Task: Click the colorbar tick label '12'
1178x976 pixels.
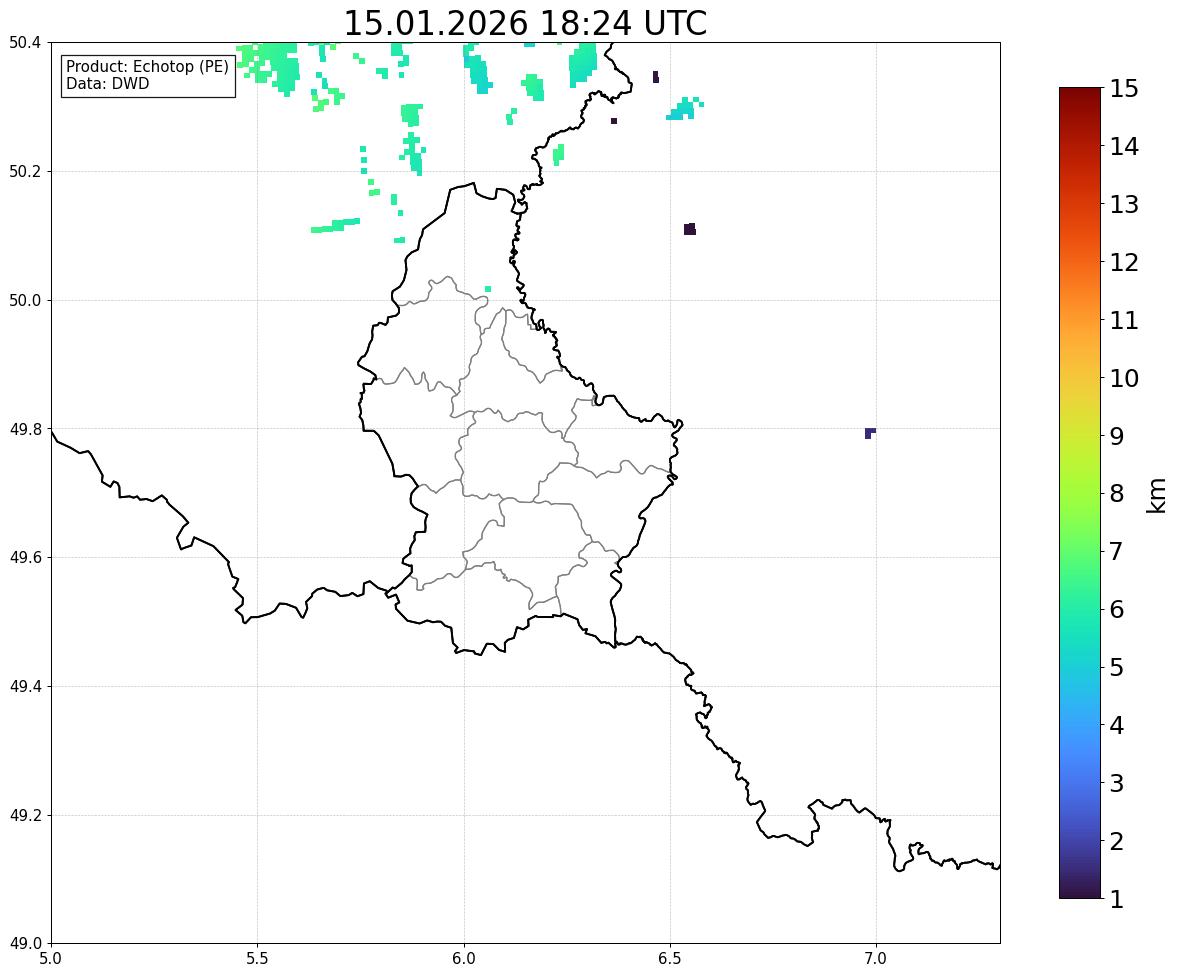Action: 1124,262
